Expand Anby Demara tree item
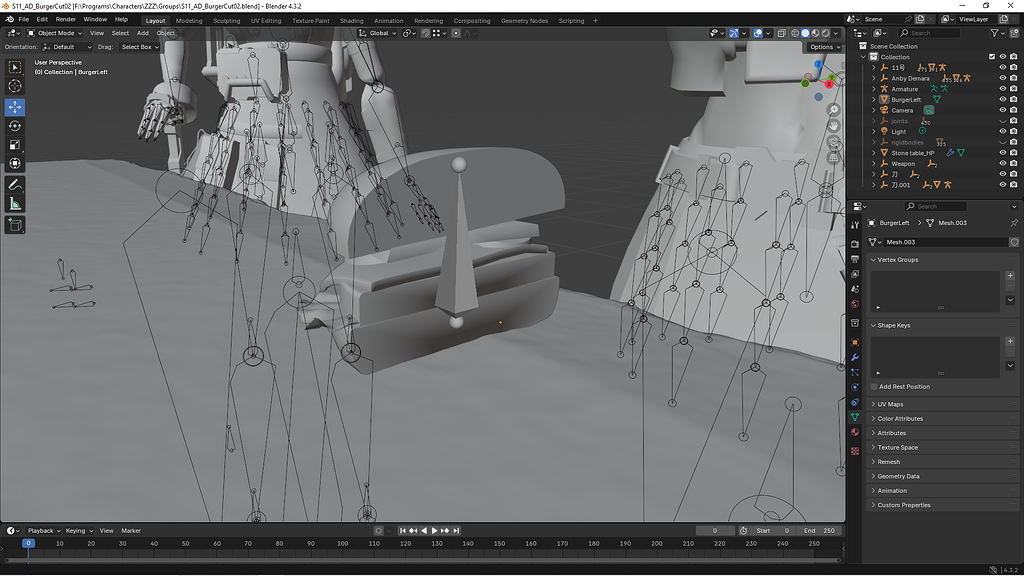 point(874,78)
